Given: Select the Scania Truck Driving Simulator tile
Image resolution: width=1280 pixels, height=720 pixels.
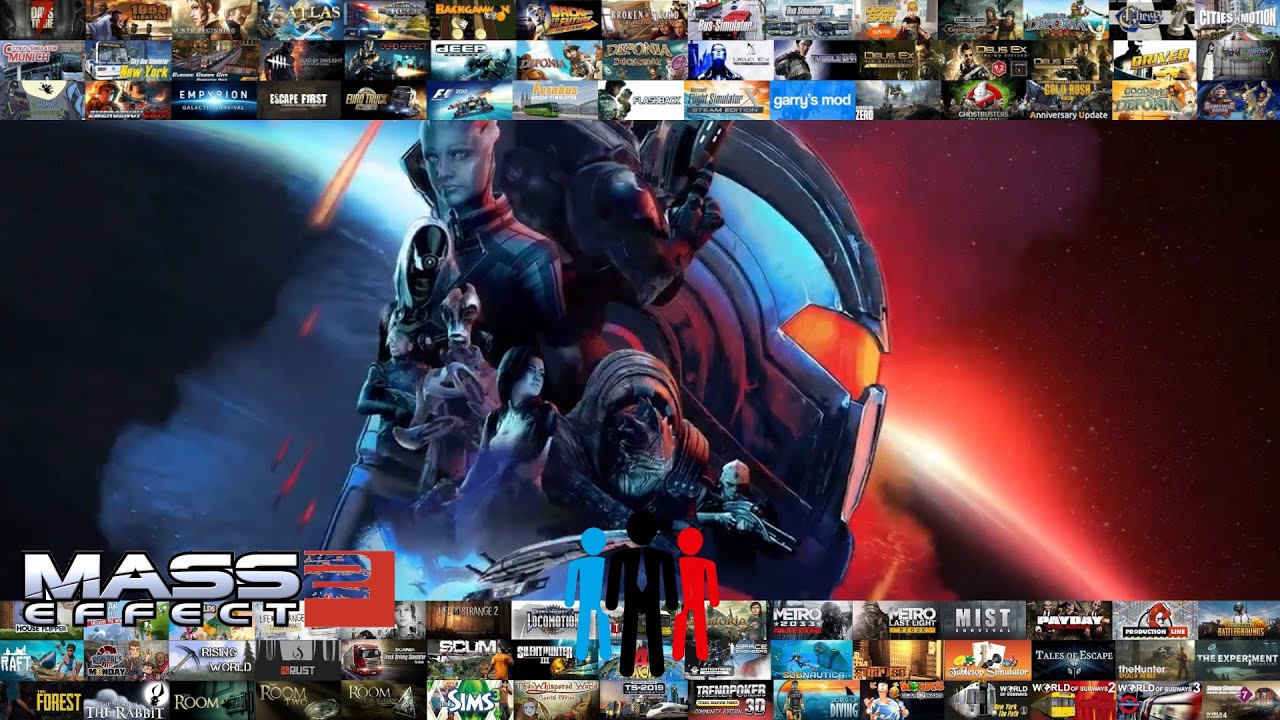Looking at the screenshot, I should click(x=384, y=660).
